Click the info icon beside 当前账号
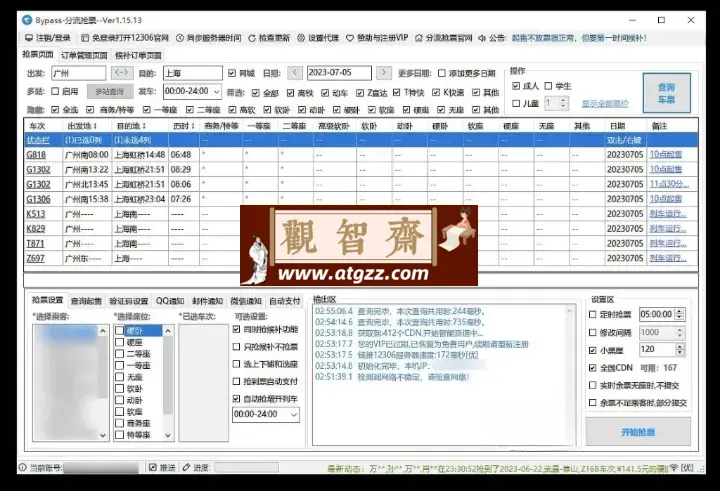This screenshot has height=491, width=720. [x=22, y=468]
